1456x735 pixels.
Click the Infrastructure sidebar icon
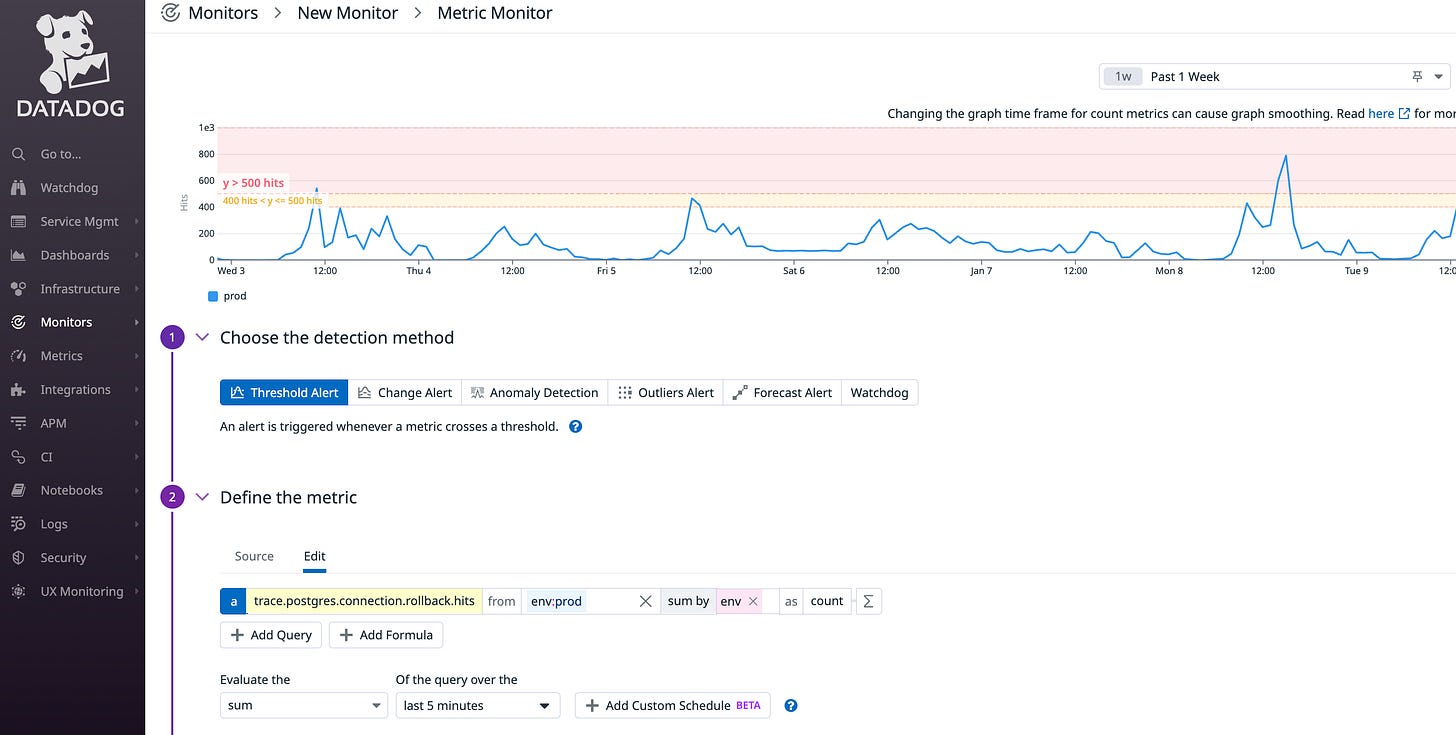point(18,289)
